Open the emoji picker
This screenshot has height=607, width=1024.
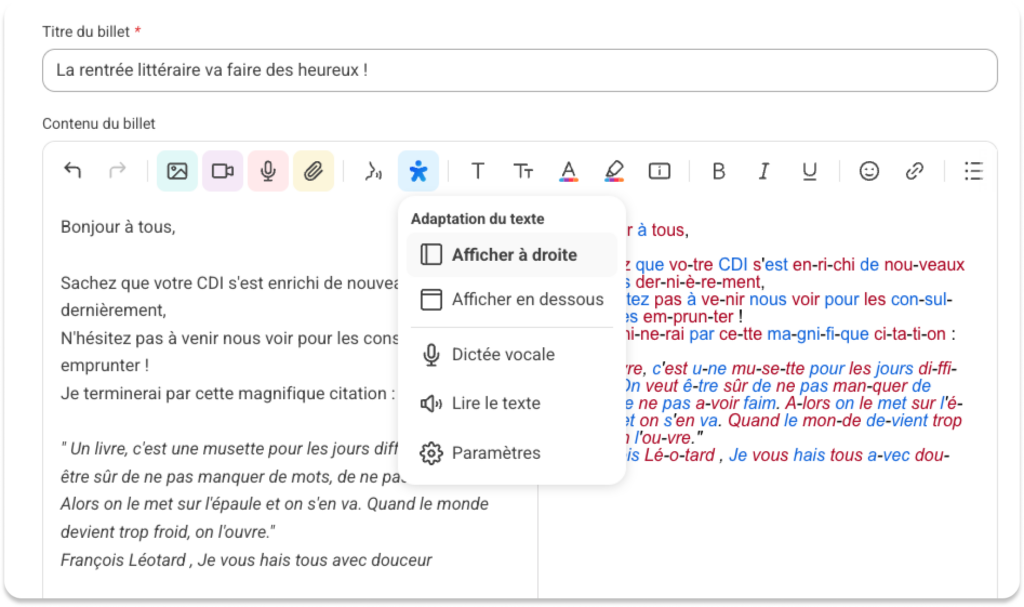[869, 171]
